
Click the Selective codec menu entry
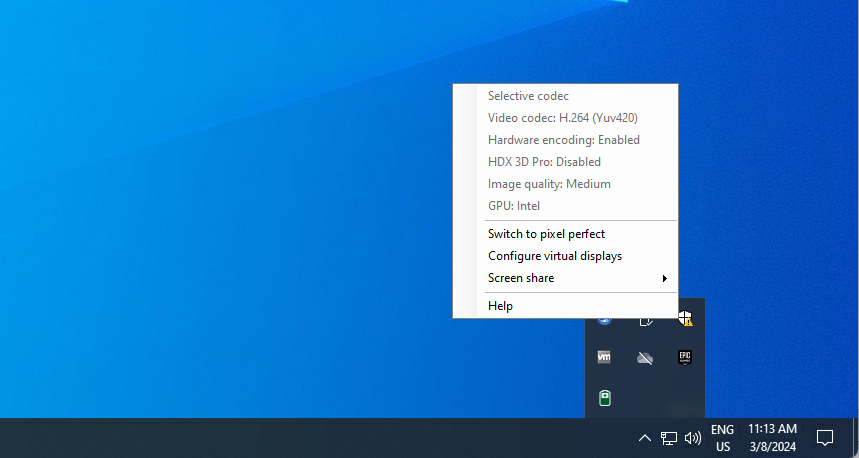528,96
